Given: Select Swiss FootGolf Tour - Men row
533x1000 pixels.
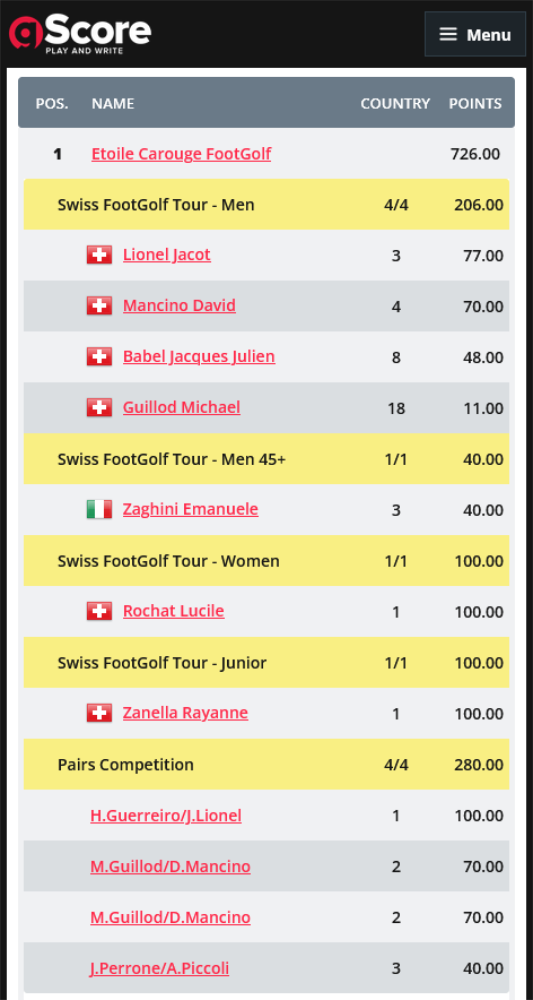Looking at the screenshot, I should click(x=266, y=205).
